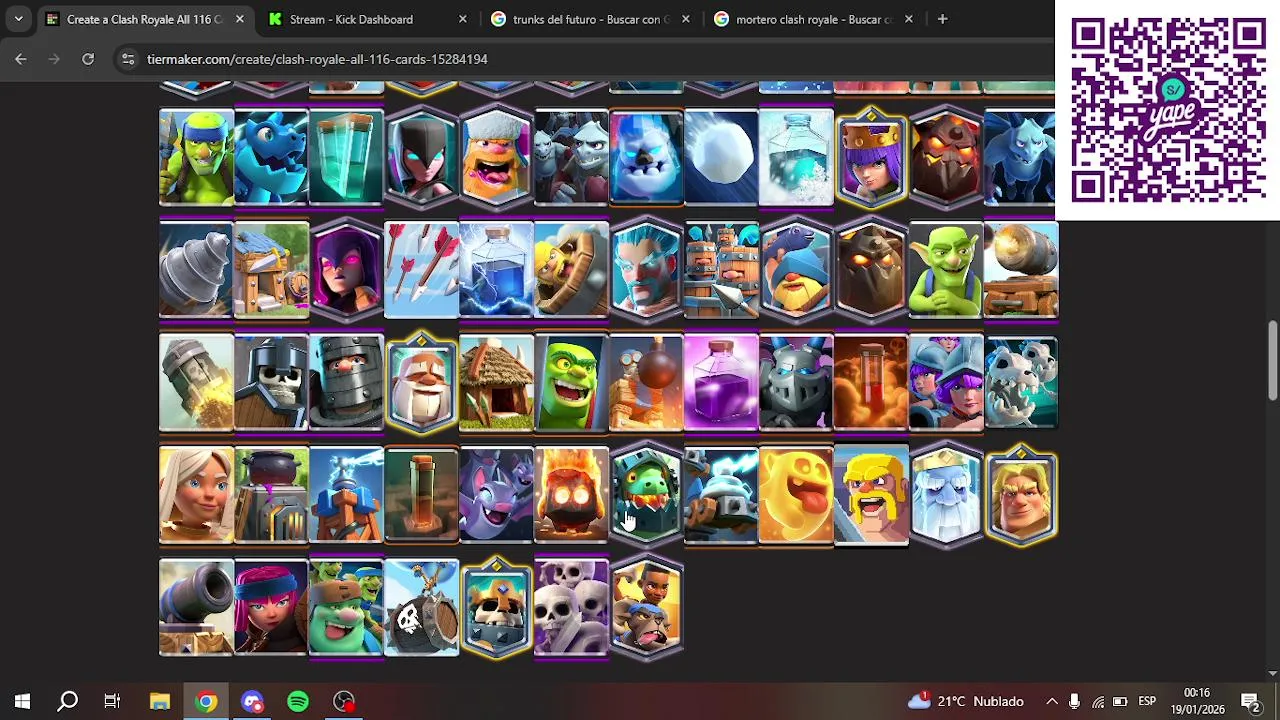Pick the yellow Heal Spirit card
Image resolution: width=1280 pixels, height=720 pixels.
pos(796,495)
